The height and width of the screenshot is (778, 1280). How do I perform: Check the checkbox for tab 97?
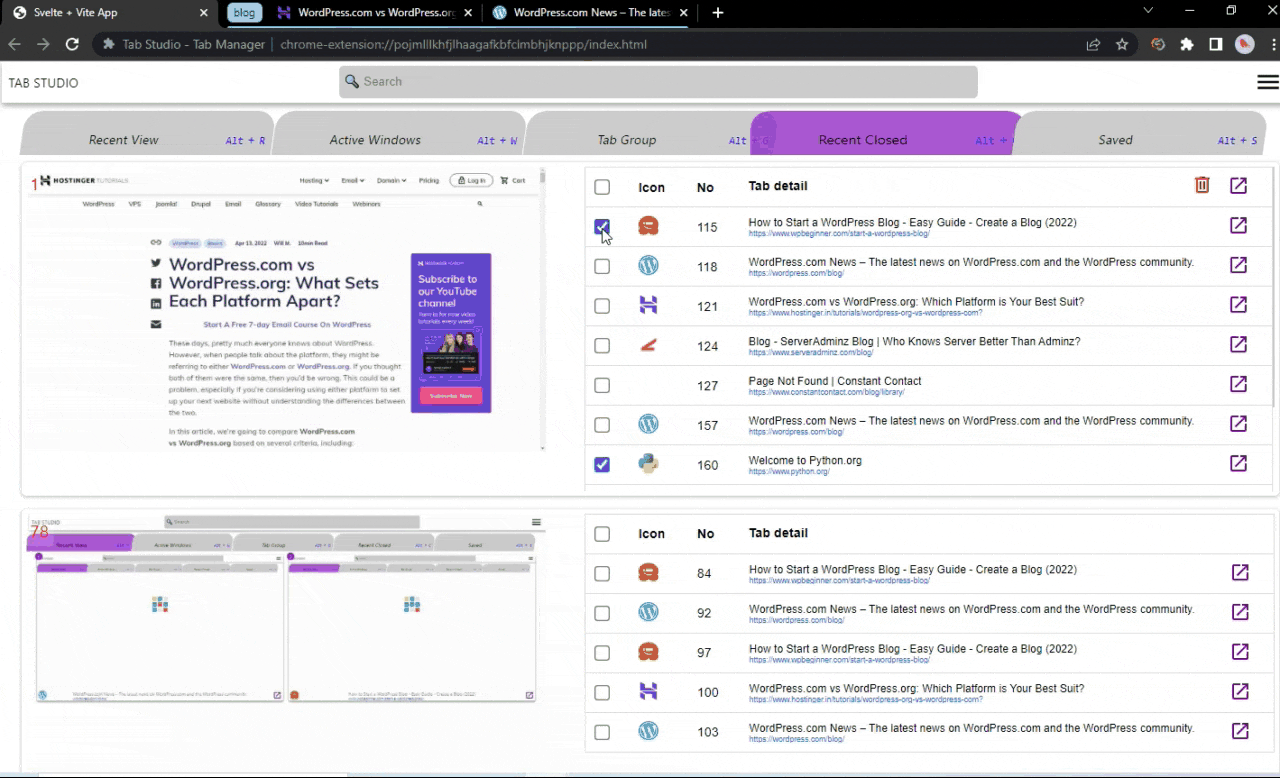[601, 653]
